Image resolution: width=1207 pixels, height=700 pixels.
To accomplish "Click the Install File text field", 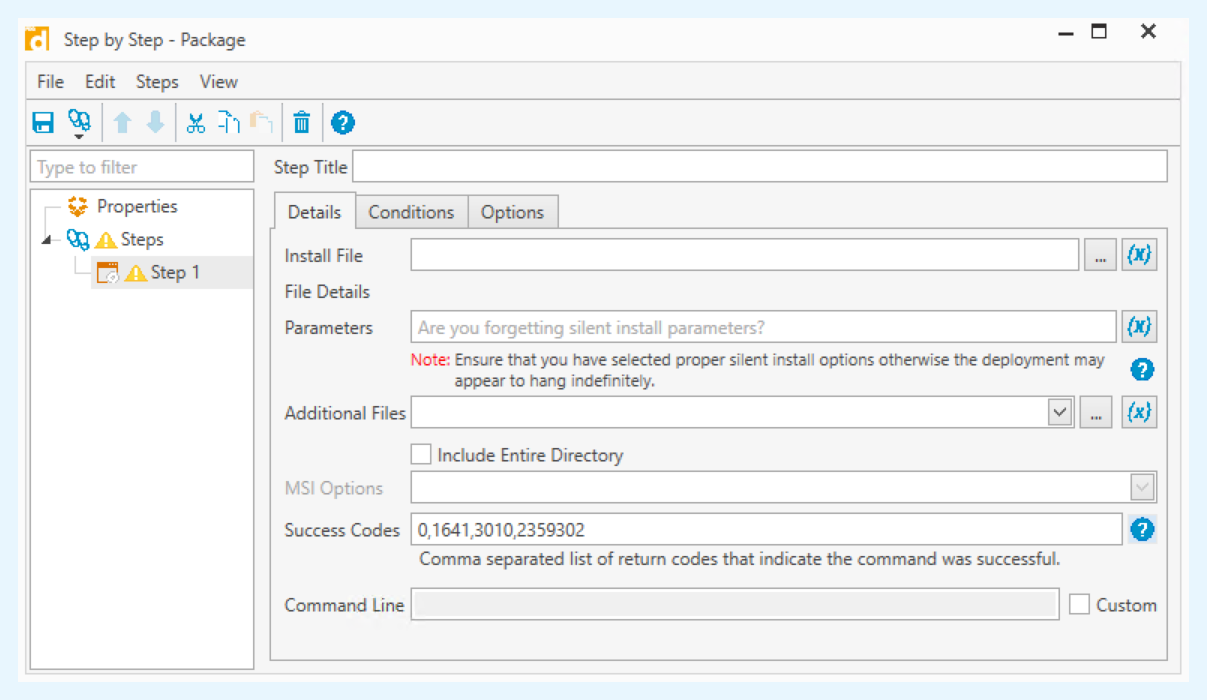I will click(x=745, y=256).
